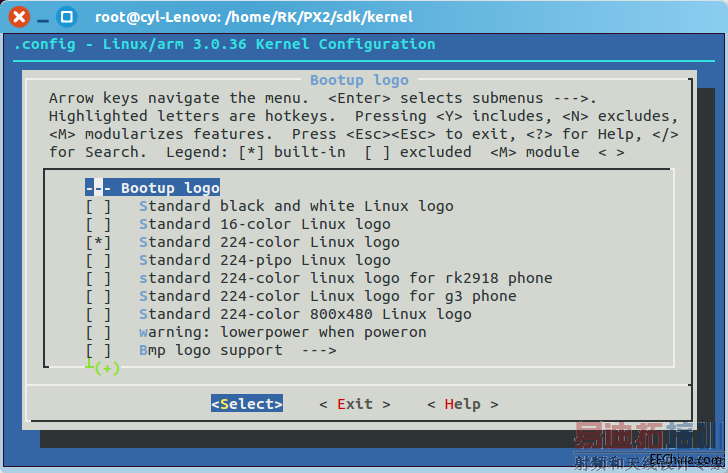Enable lowerpower when poweron warning checkbox
Screen dimensions: 728x473
[x=98, y=332]
